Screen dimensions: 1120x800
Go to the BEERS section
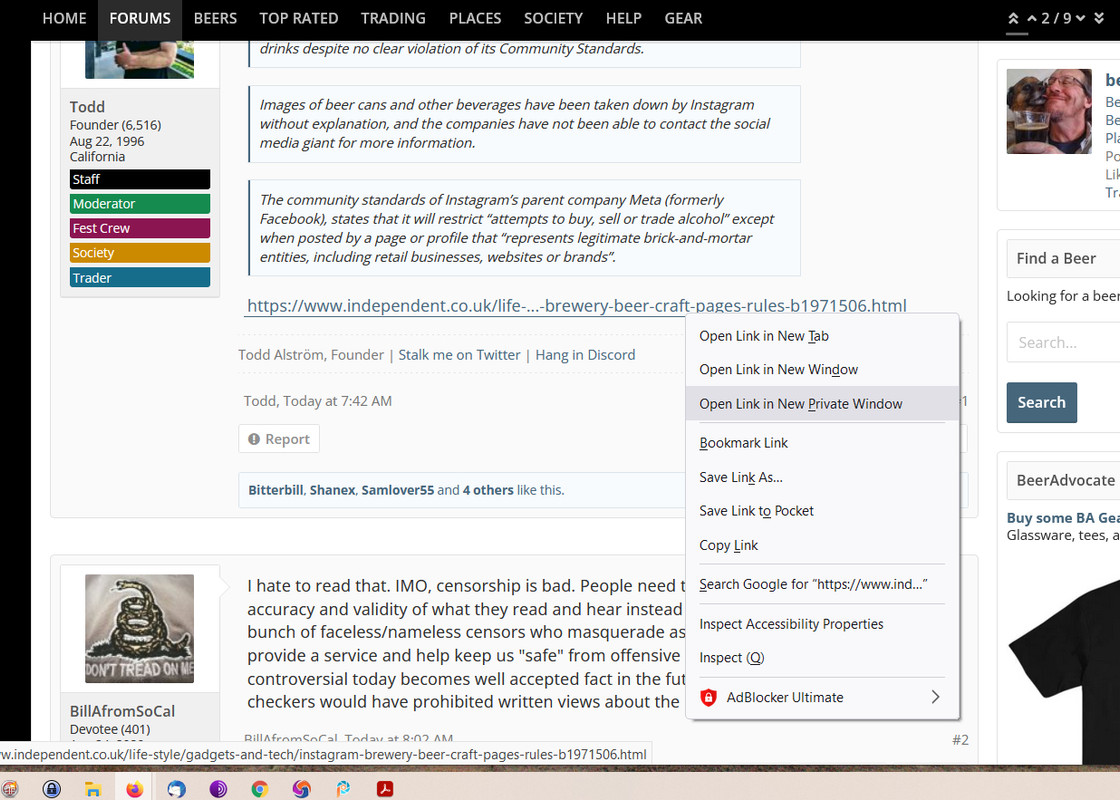click(x=215, y=19)
